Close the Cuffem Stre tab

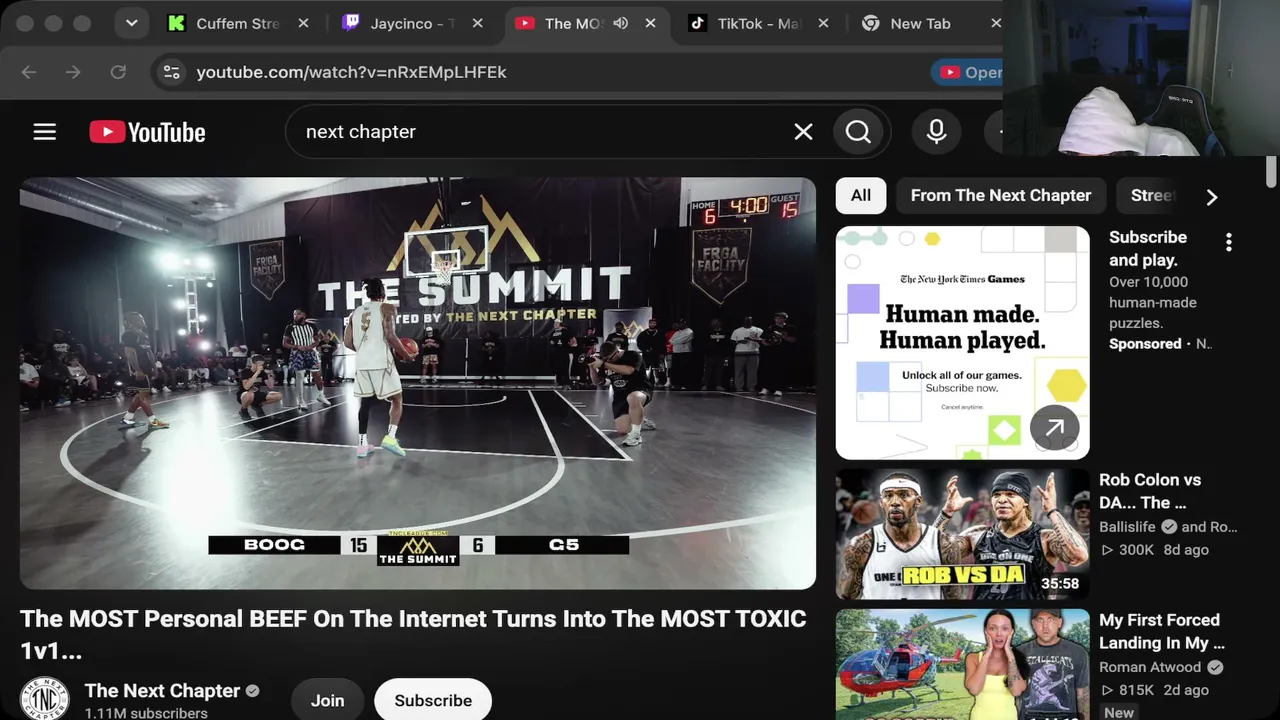click(304, 23)
